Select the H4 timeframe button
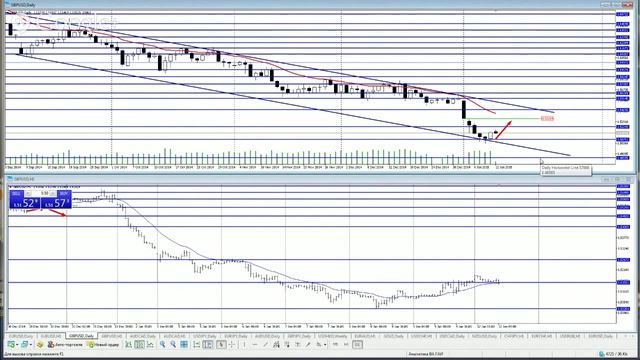The width and height of the screenshot is (640, 360). (346, 344)
